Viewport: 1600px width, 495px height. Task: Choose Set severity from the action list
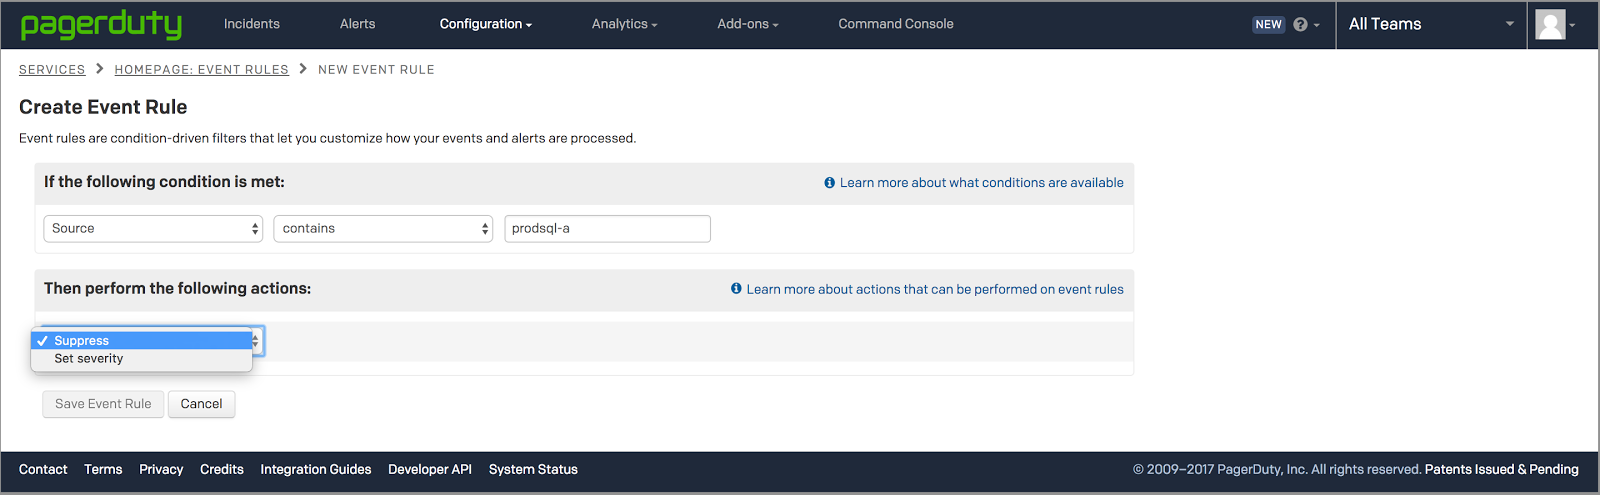(89, 359)
